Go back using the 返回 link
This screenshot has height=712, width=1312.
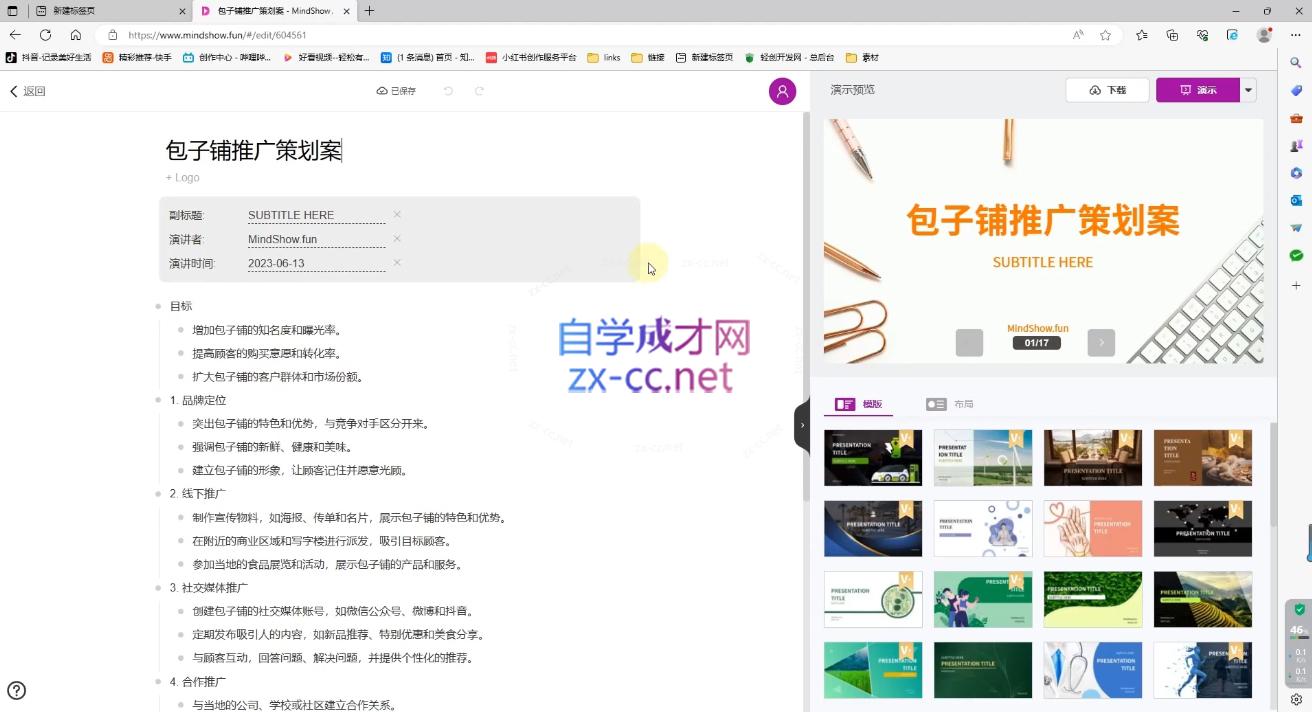28,91
